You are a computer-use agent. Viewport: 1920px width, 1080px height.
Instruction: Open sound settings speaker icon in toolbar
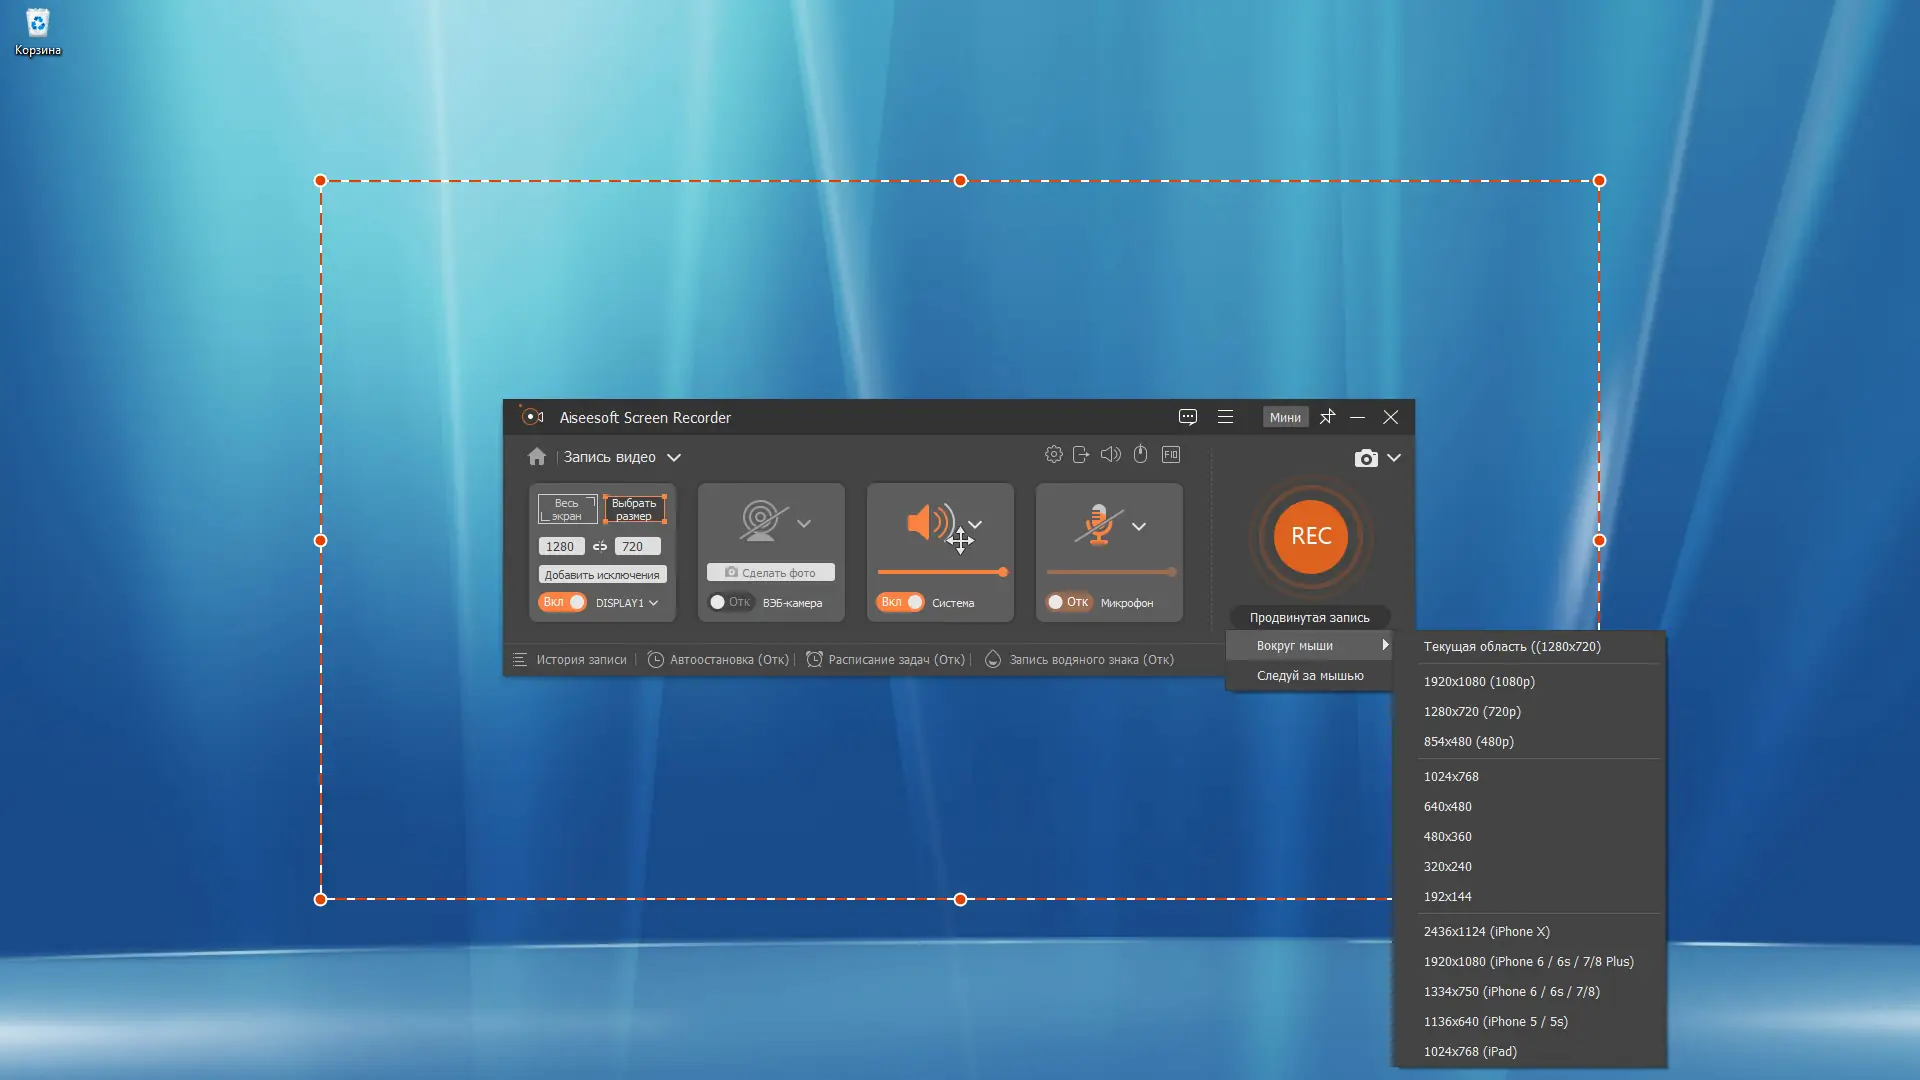pos(1110,455)
